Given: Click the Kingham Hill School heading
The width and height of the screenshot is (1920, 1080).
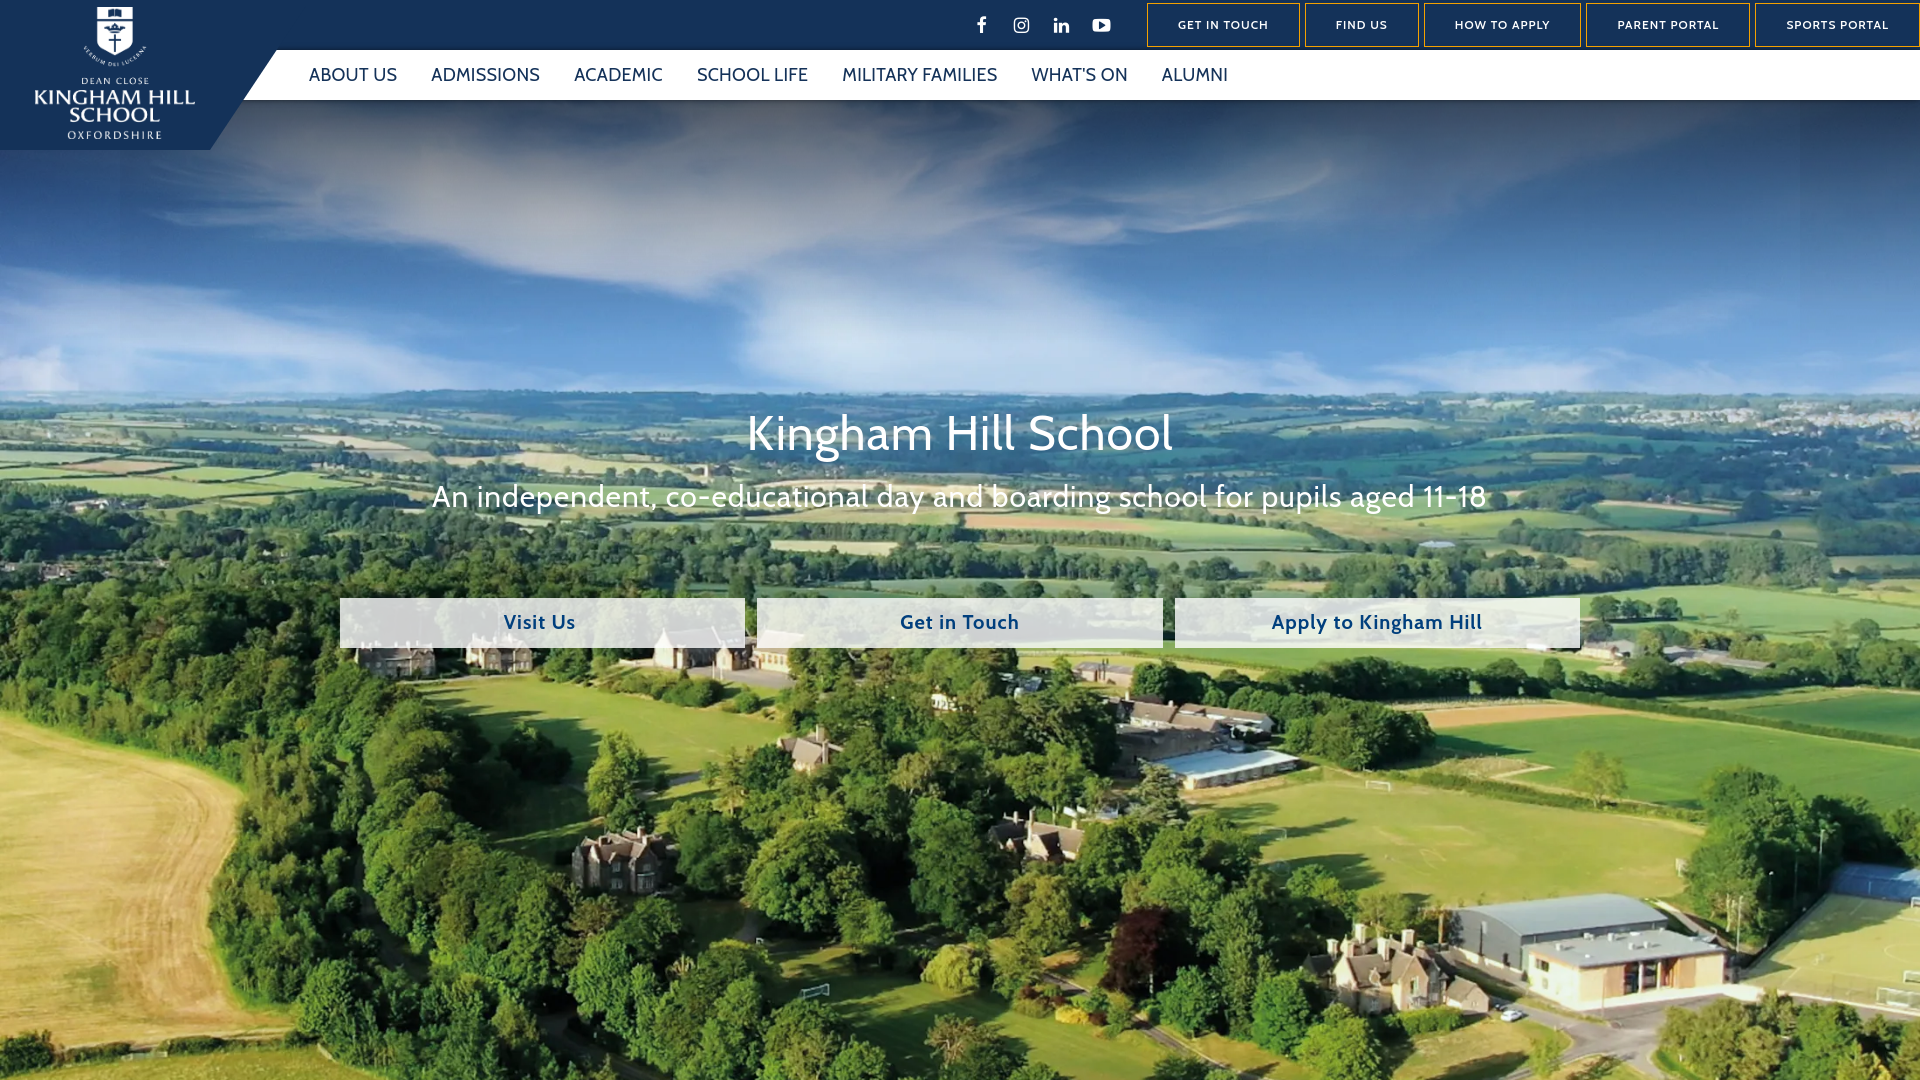Looking at the screenshot, I should [x=960, y=434].
